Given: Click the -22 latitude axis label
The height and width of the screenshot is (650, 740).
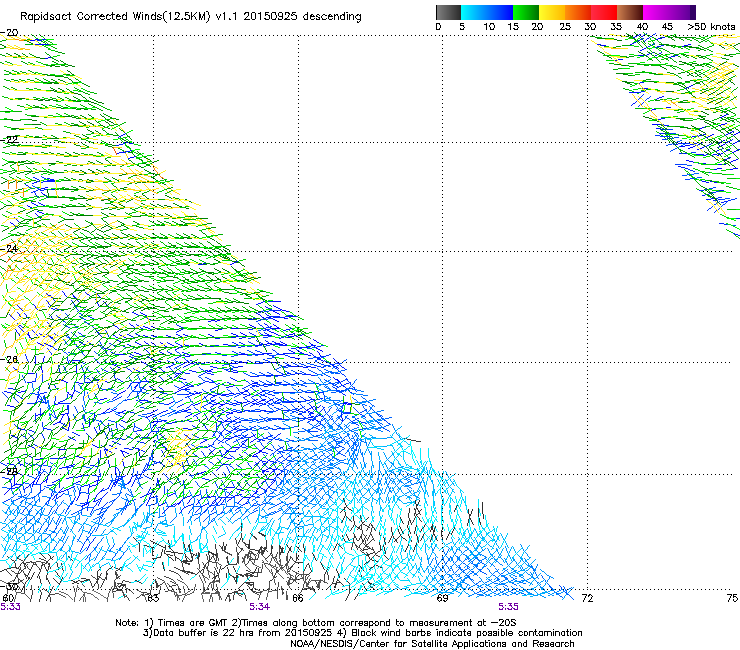Looking at the screenshot, I should (x=10, y=140).
